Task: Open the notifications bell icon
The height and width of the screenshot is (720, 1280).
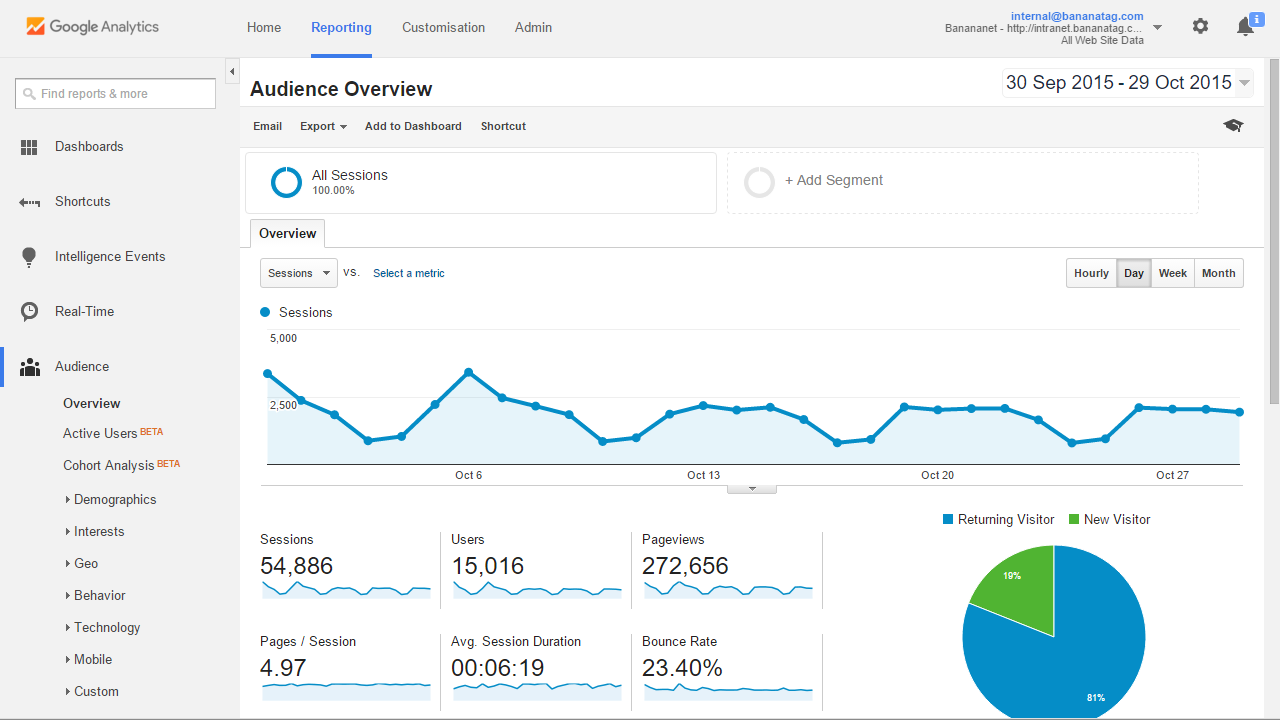Action: click(x=1245, y=27)
